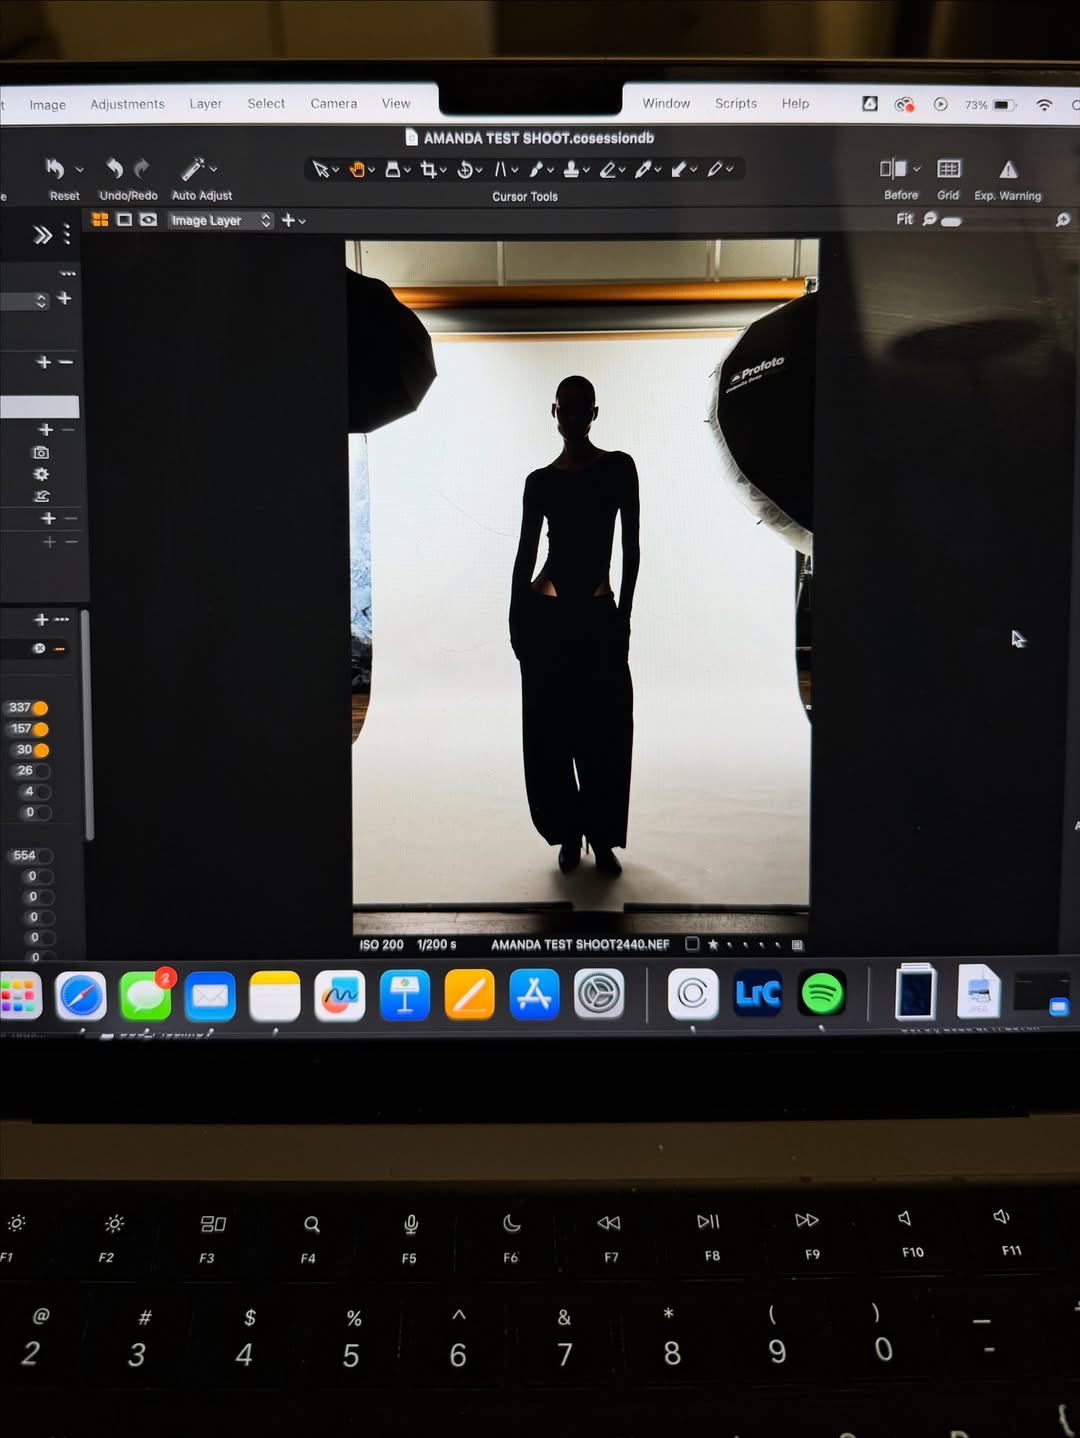Enable the eye proof margin viewer toggle
Screen dimensions: 1080x1438
[x=148, y=220]
